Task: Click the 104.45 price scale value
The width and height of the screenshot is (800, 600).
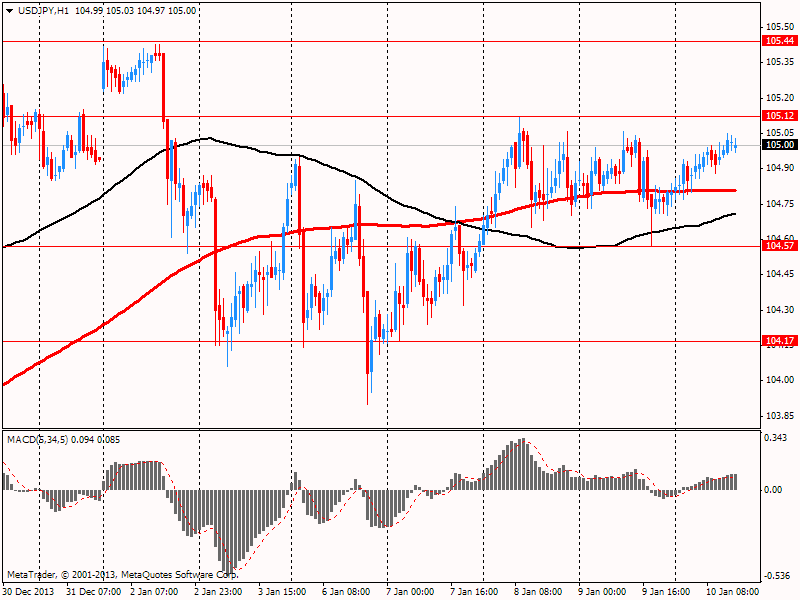Action: tap(780, 274)
